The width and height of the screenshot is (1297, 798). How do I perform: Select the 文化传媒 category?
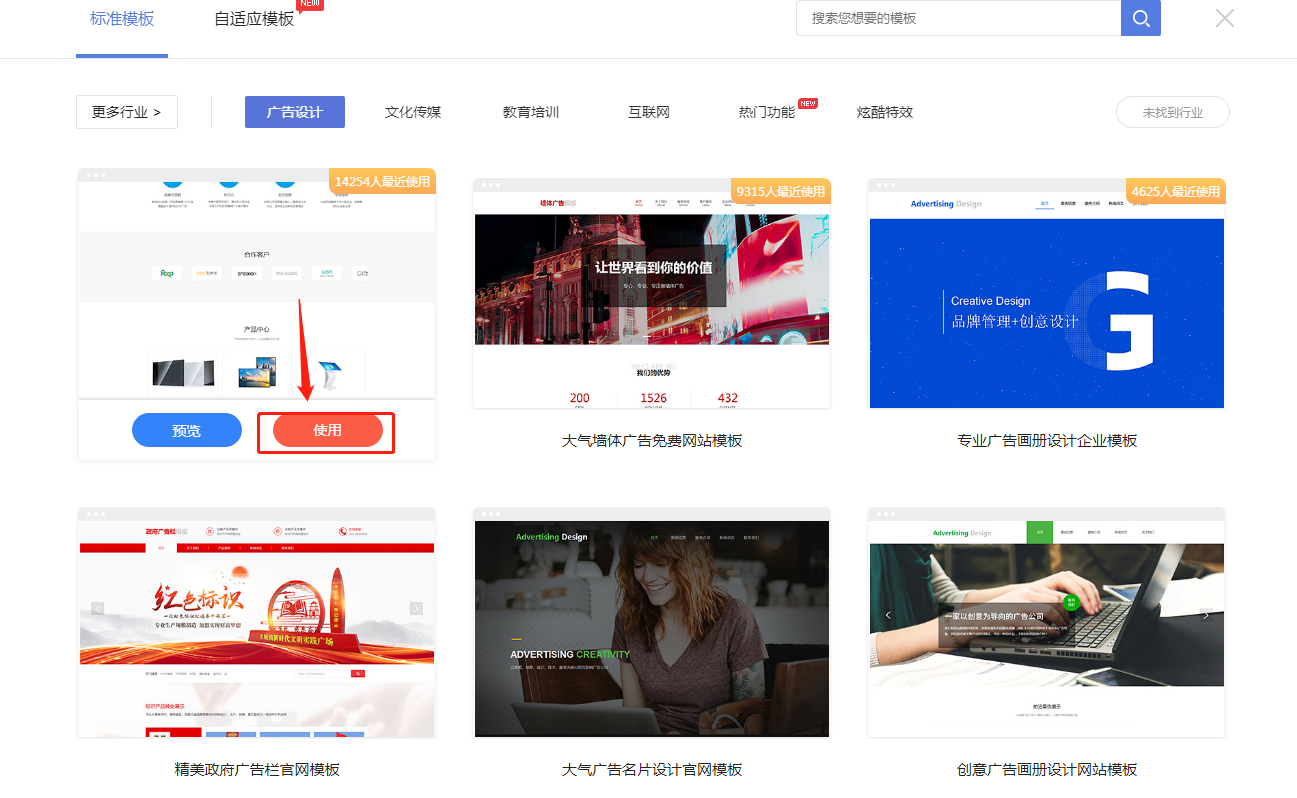point(413,112)
